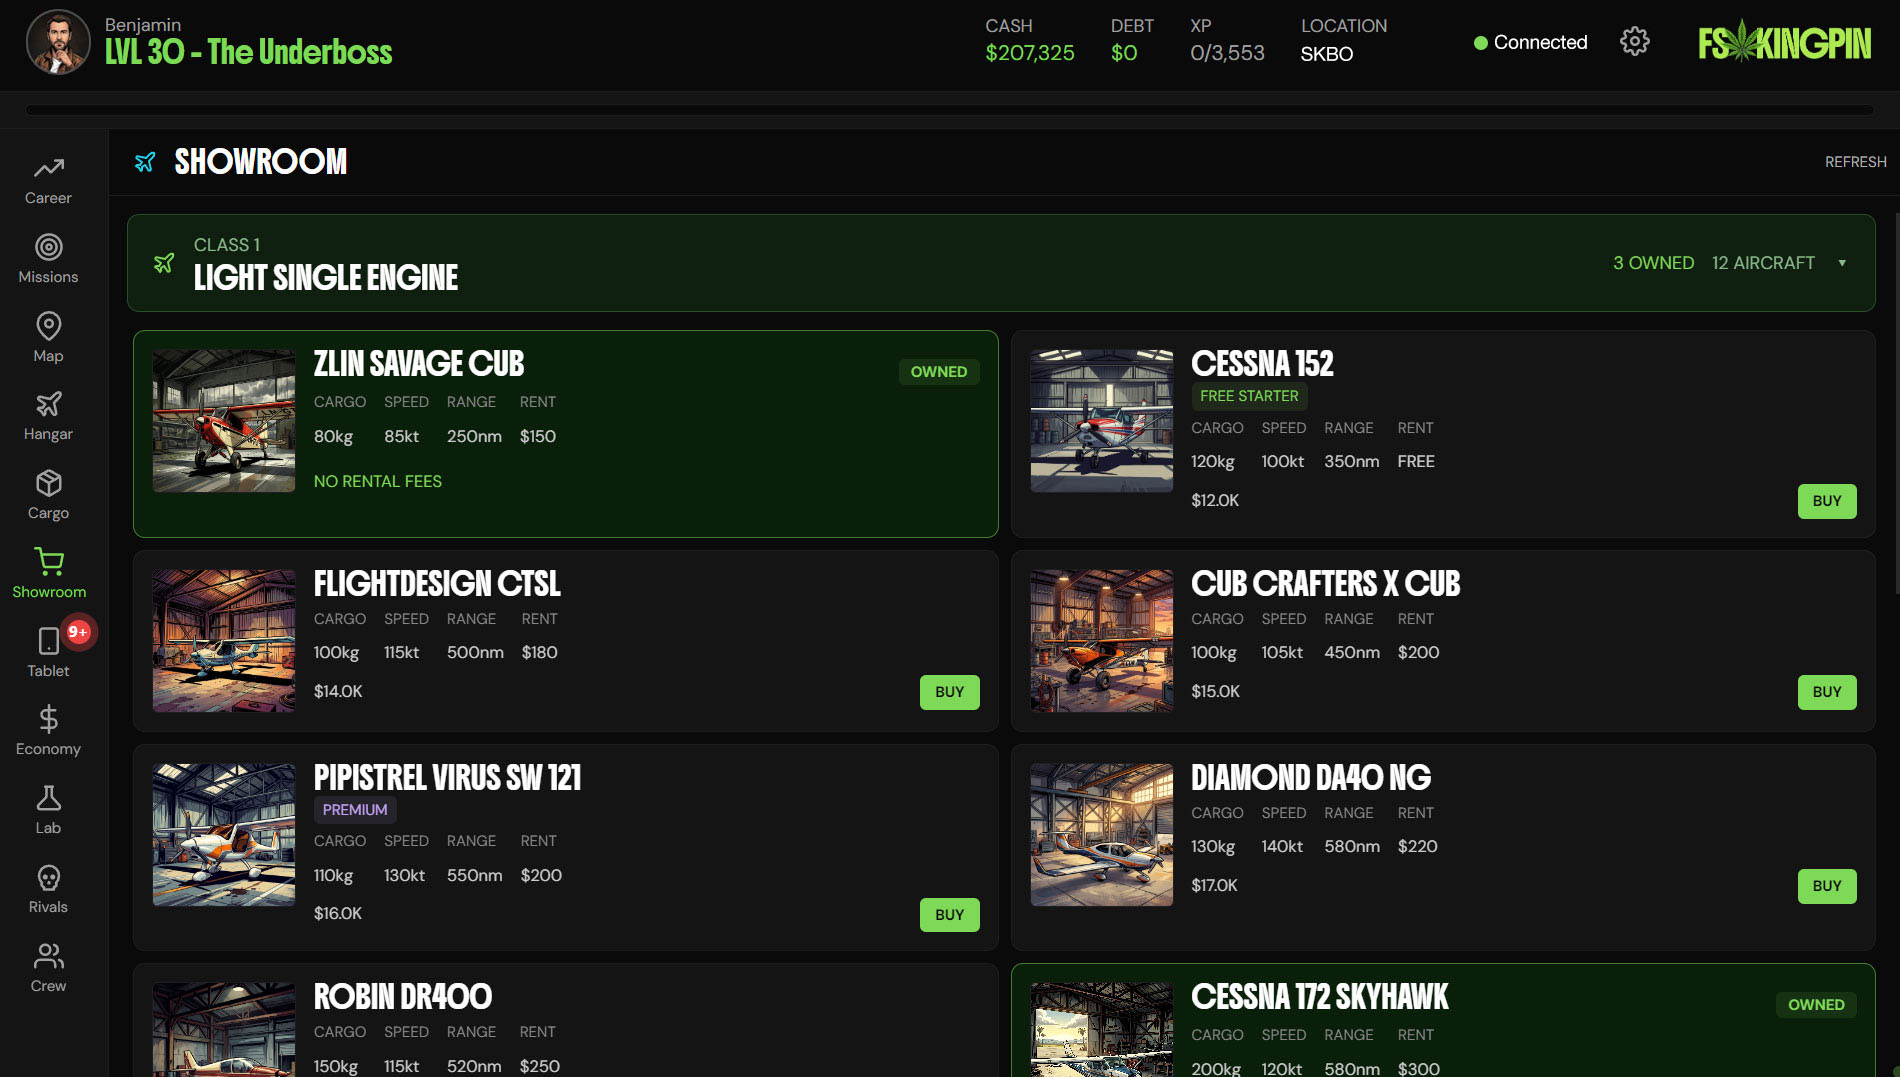Click the FlightDesign CTSL thumbnail

(224, 641)
